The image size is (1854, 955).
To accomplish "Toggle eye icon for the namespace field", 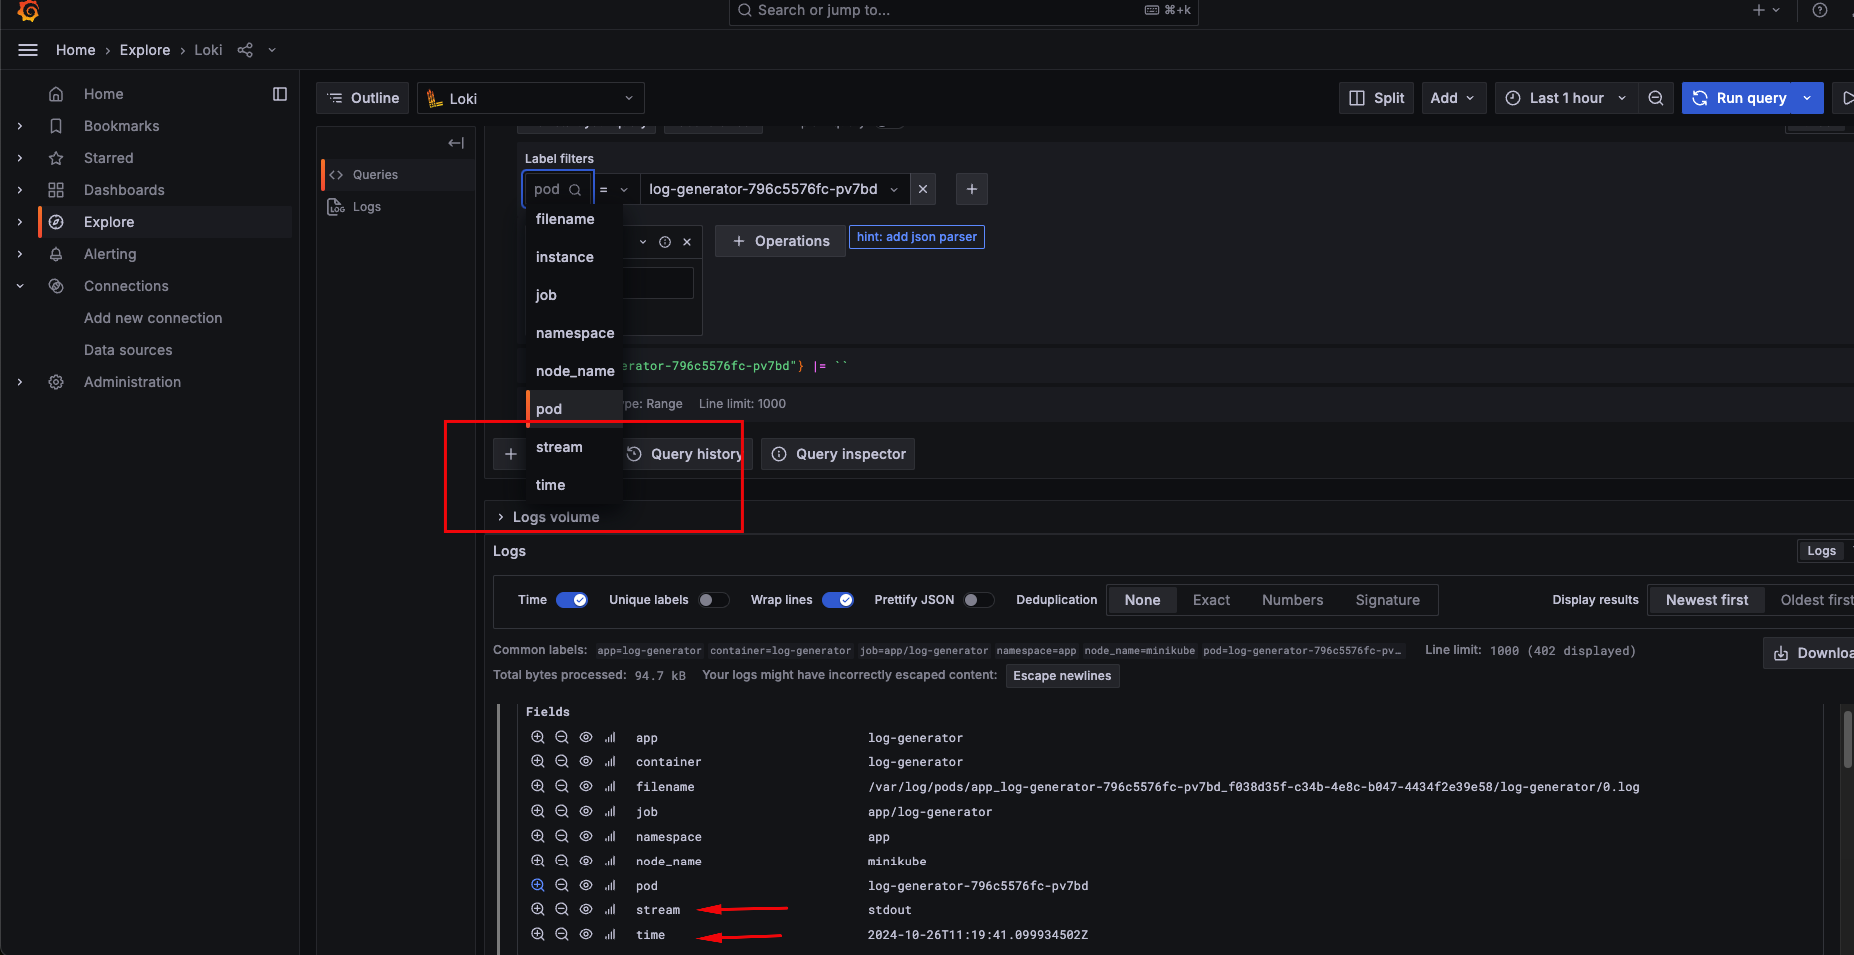I will click(x=586, y=836).
